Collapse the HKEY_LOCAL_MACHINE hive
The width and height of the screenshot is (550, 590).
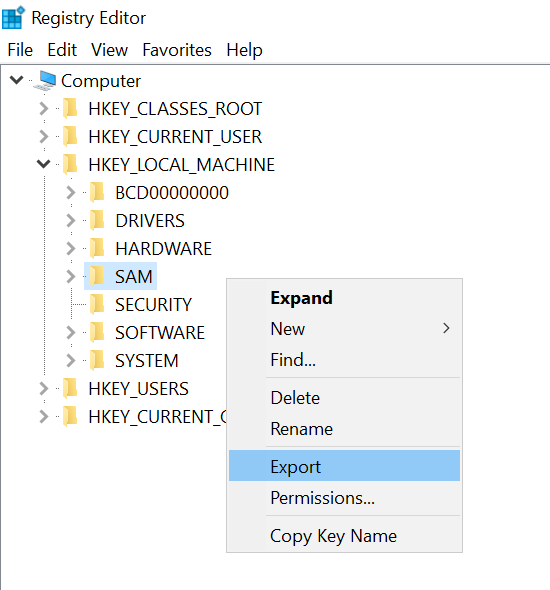(44, 164)
